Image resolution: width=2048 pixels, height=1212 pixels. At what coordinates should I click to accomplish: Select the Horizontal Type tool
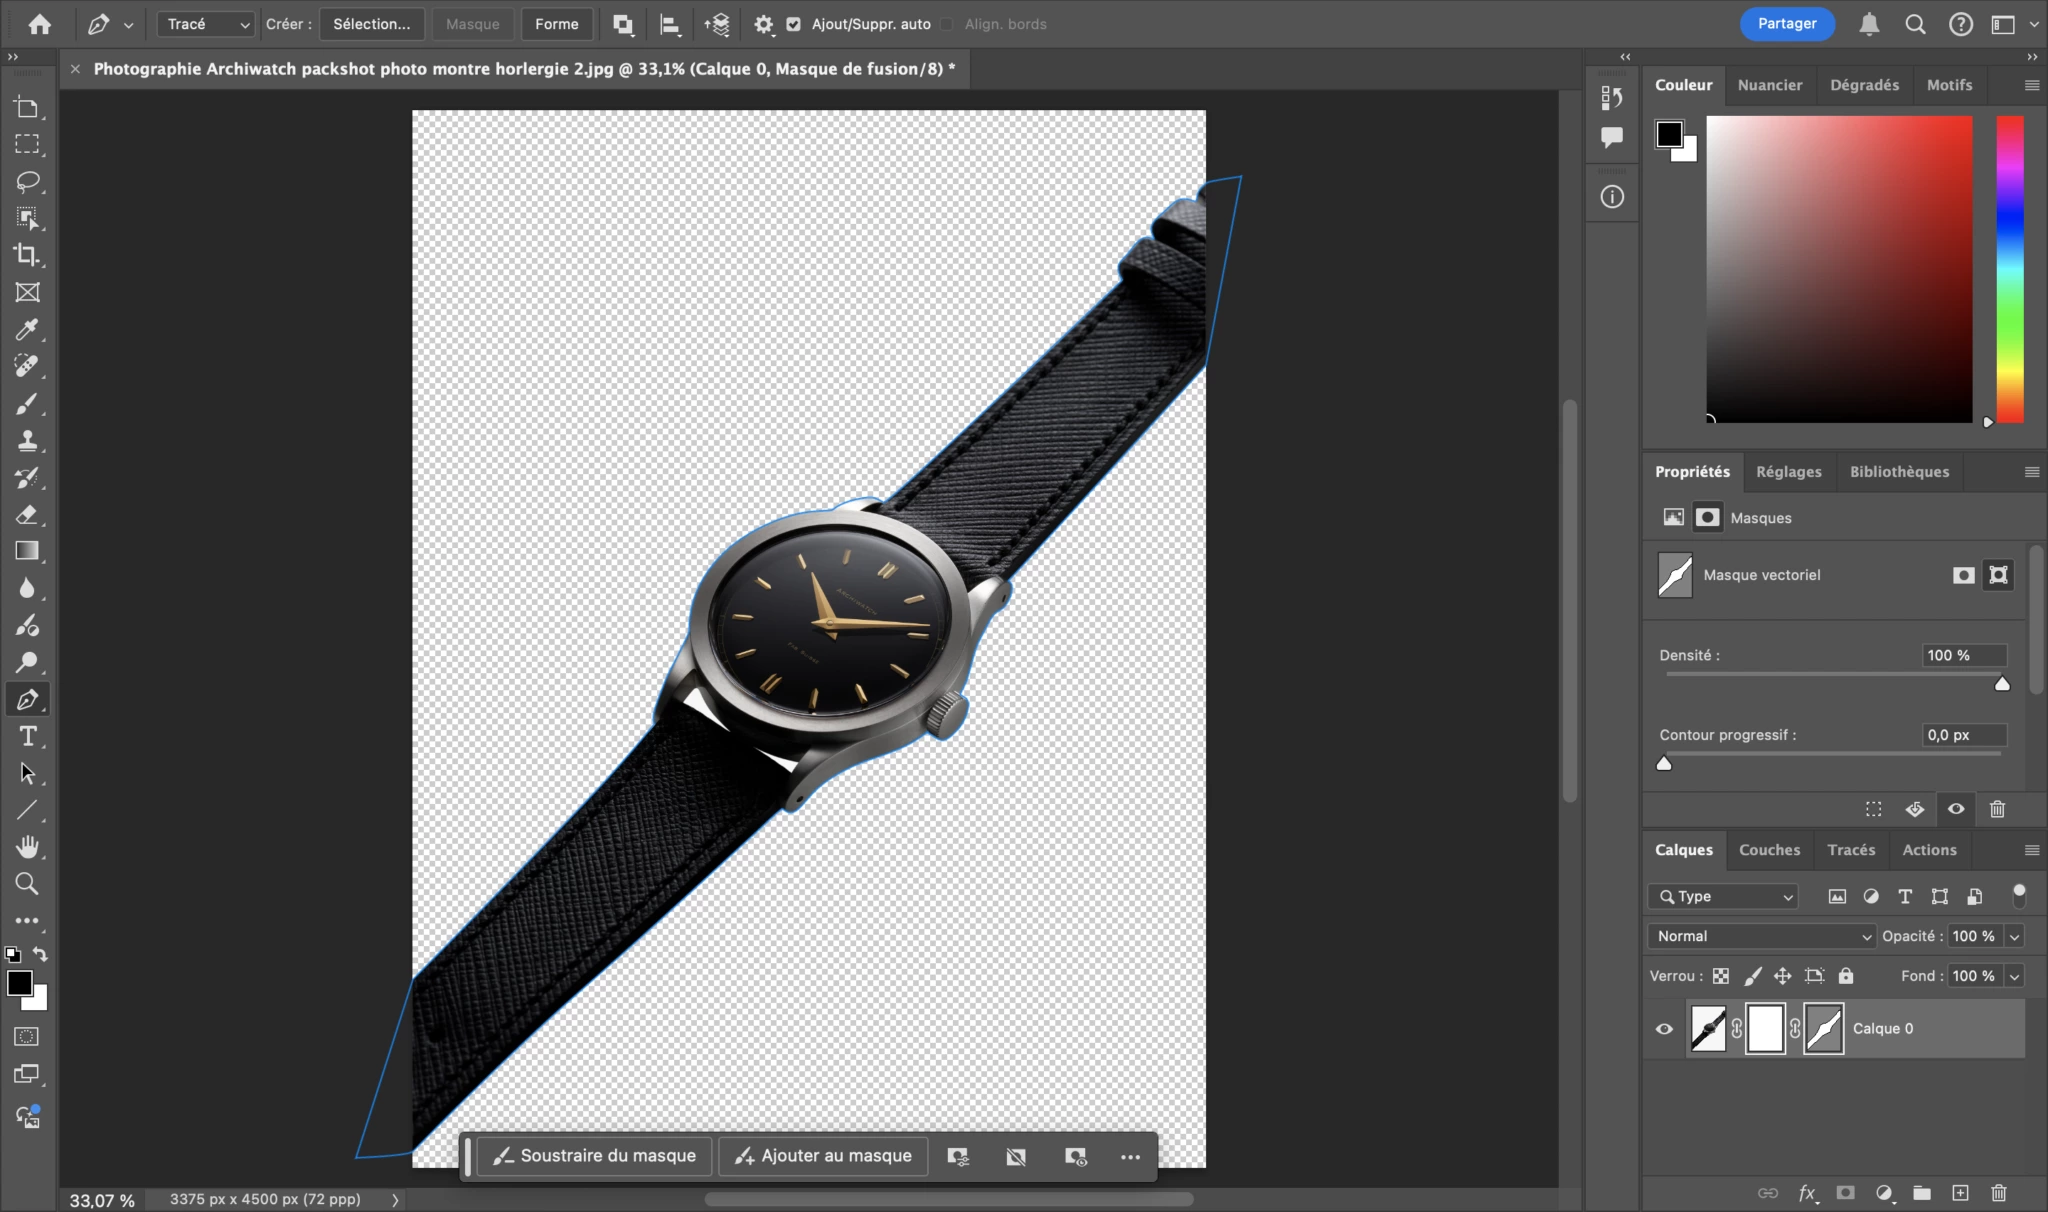(27, 737)
